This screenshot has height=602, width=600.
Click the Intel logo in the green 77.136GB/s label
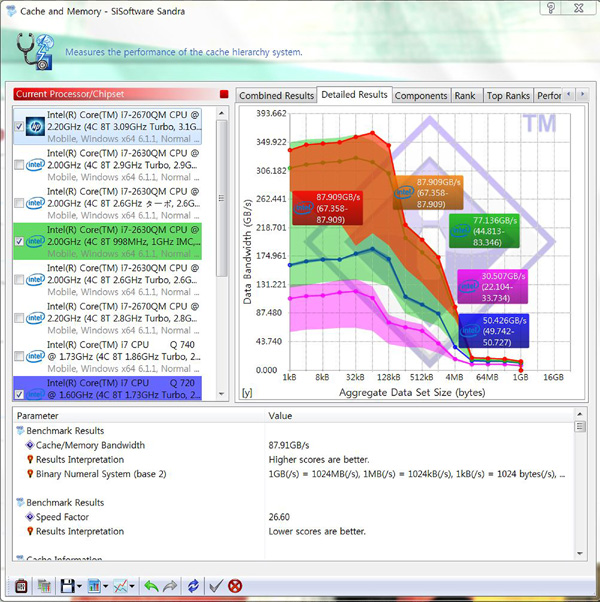460,230
